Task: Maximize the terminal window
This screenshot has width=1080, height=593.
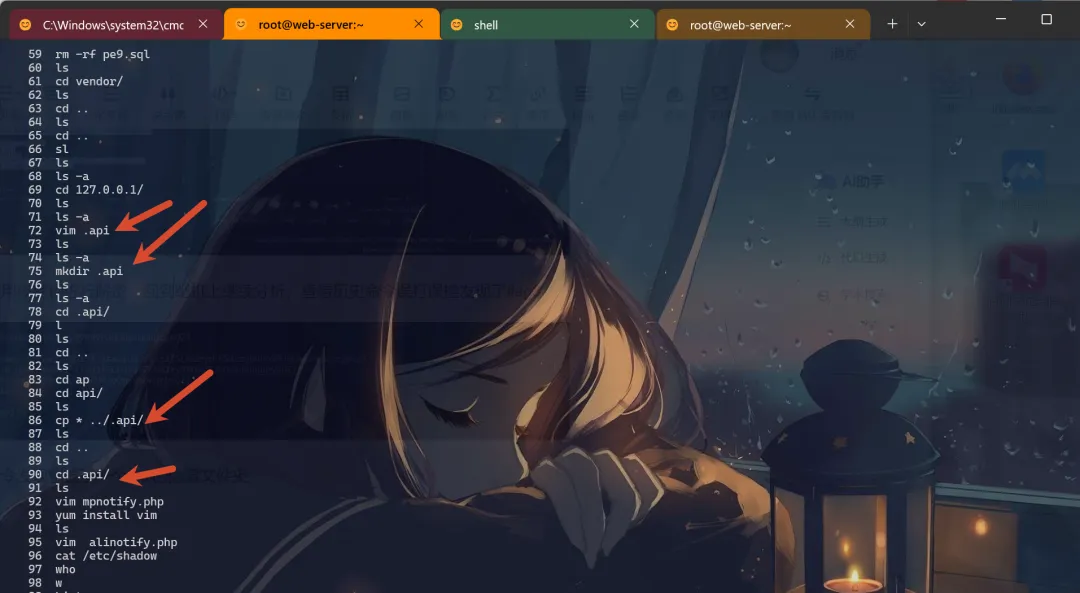Action: pyautogui.click(x=1046, y=19)
